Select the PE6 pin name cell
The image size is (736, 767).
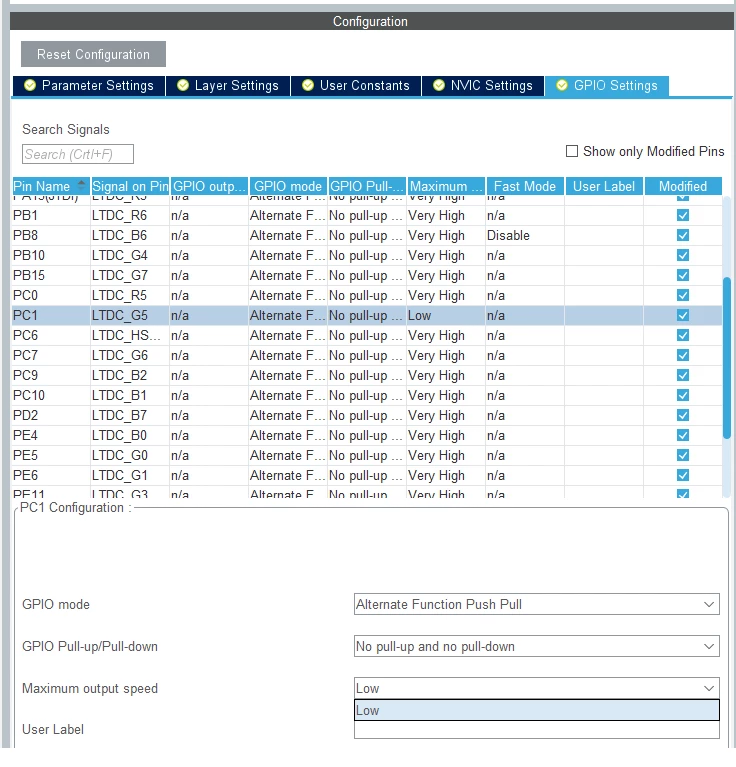pyautogui.click(x=51, y=475)
